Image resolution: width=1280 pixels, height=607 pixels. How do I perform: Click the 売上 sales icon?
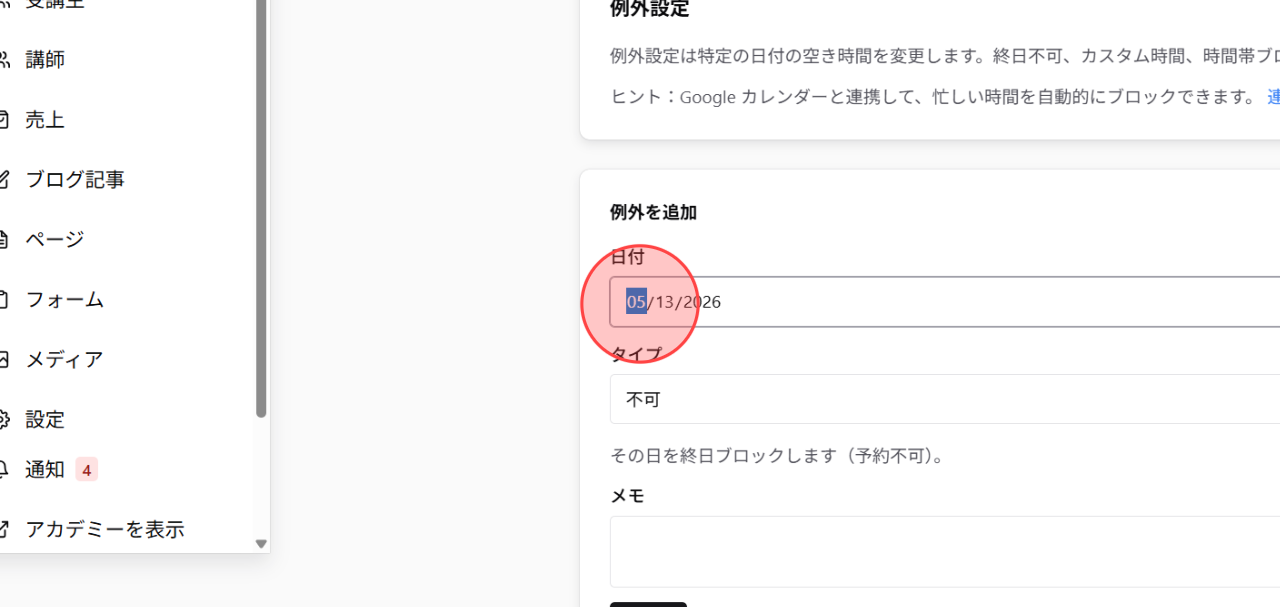click(3, 120)
